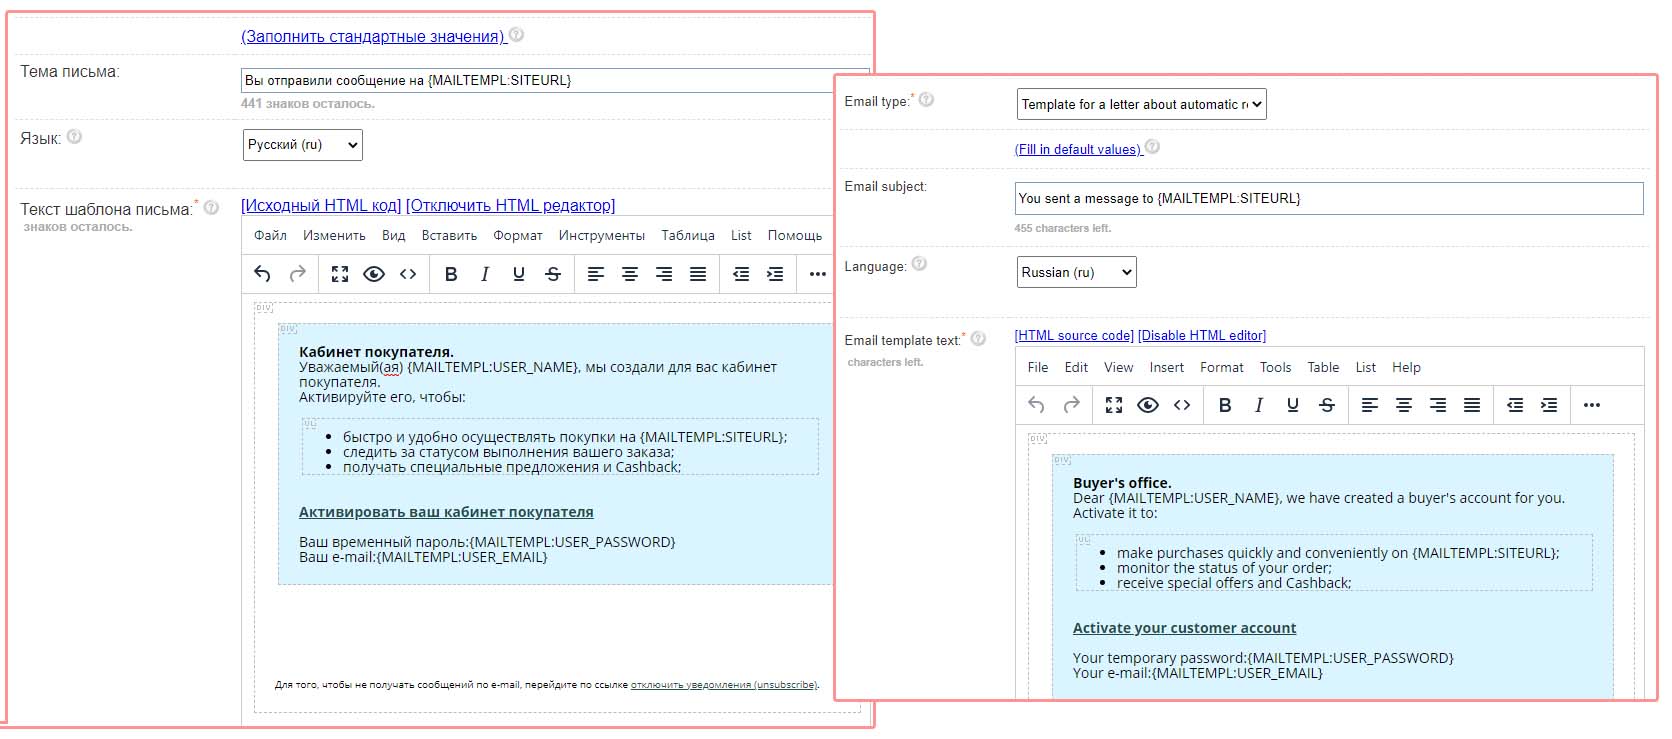Click Italic icon in Russian editor toolbar

pos(485,274)
